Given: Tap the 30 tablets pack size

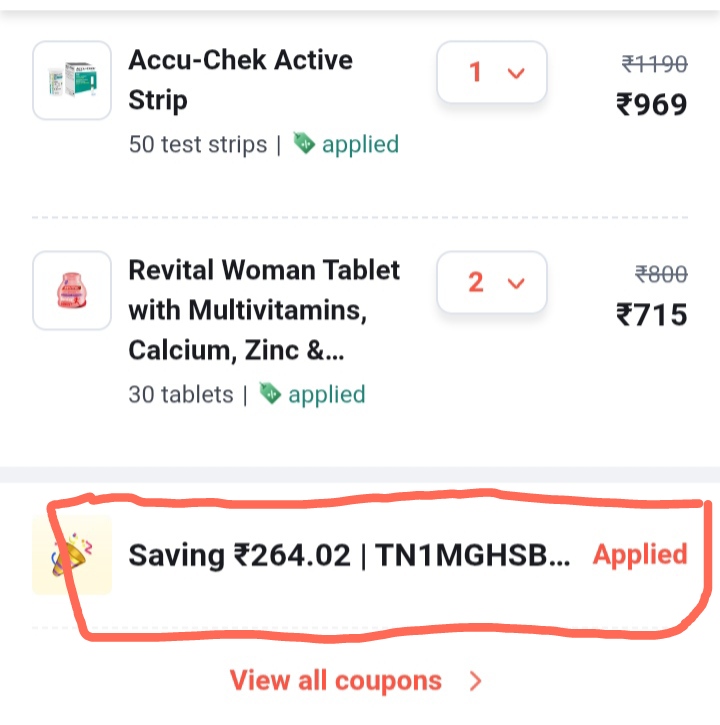Looking at the screenshot, I should (181, 394).
